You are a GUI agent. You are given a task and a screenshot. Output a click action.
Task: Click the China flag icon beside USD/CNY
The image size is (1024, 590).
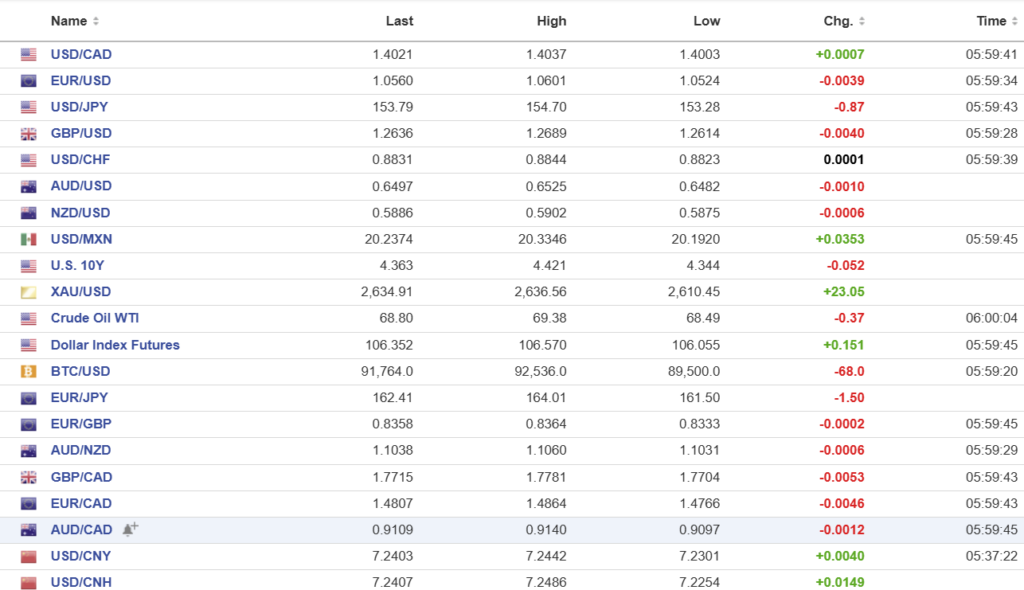[x=28, y=556]
